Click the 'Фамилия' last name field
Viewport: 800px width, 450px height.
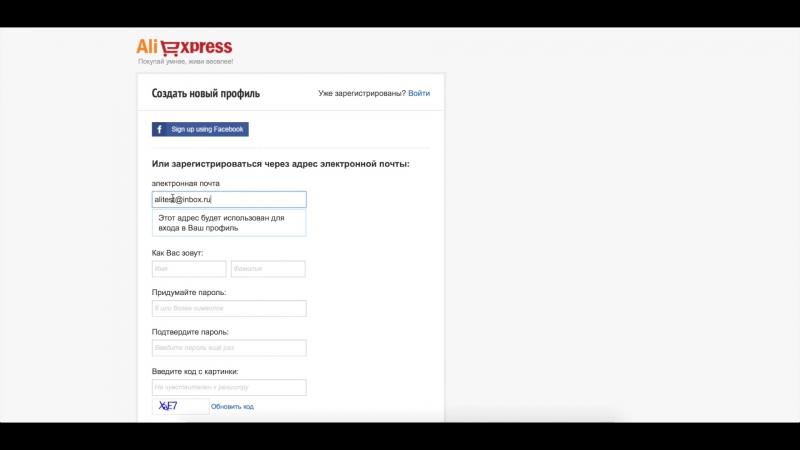tap(268, 269)
